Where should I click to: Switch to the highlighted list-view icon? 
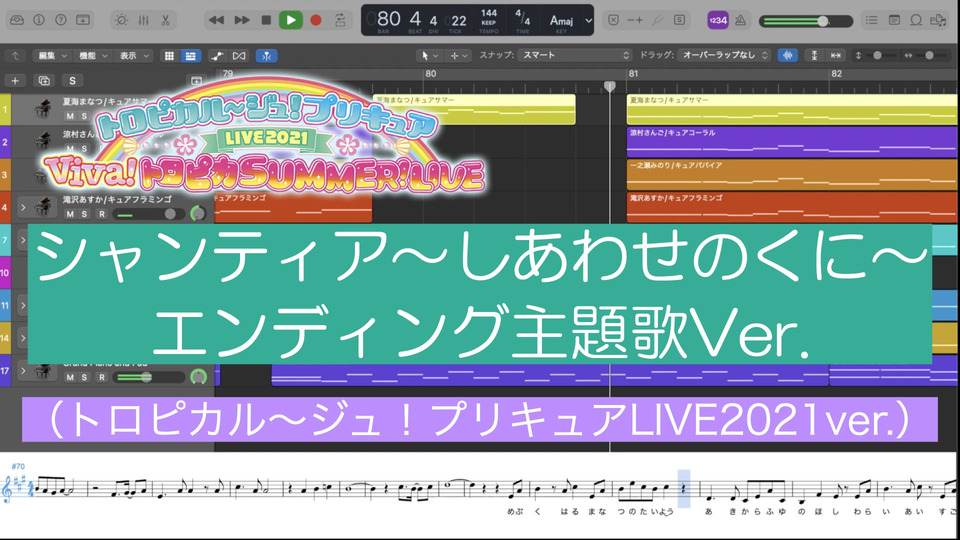[x=190, y=56]
